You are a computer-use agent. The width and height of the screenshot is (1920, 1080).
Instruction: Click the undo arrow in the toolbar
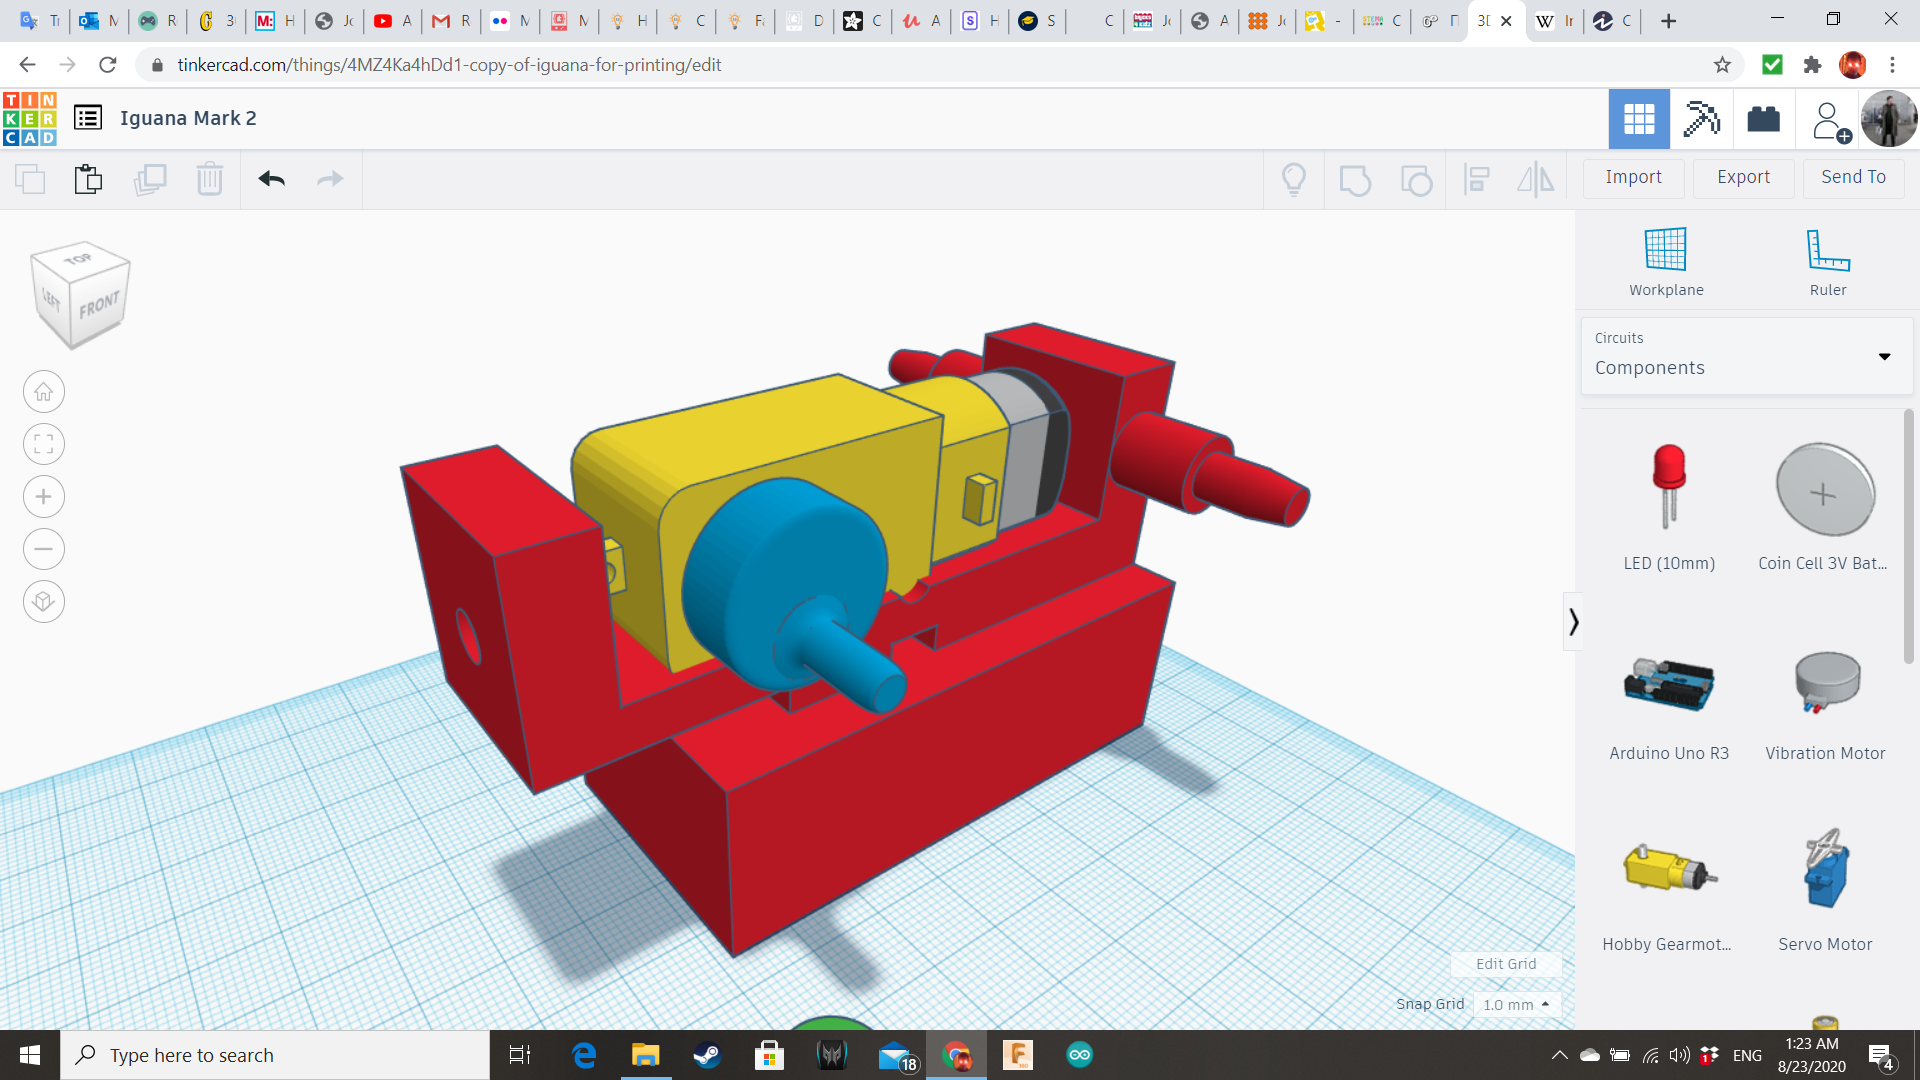[x=271, y=179]
